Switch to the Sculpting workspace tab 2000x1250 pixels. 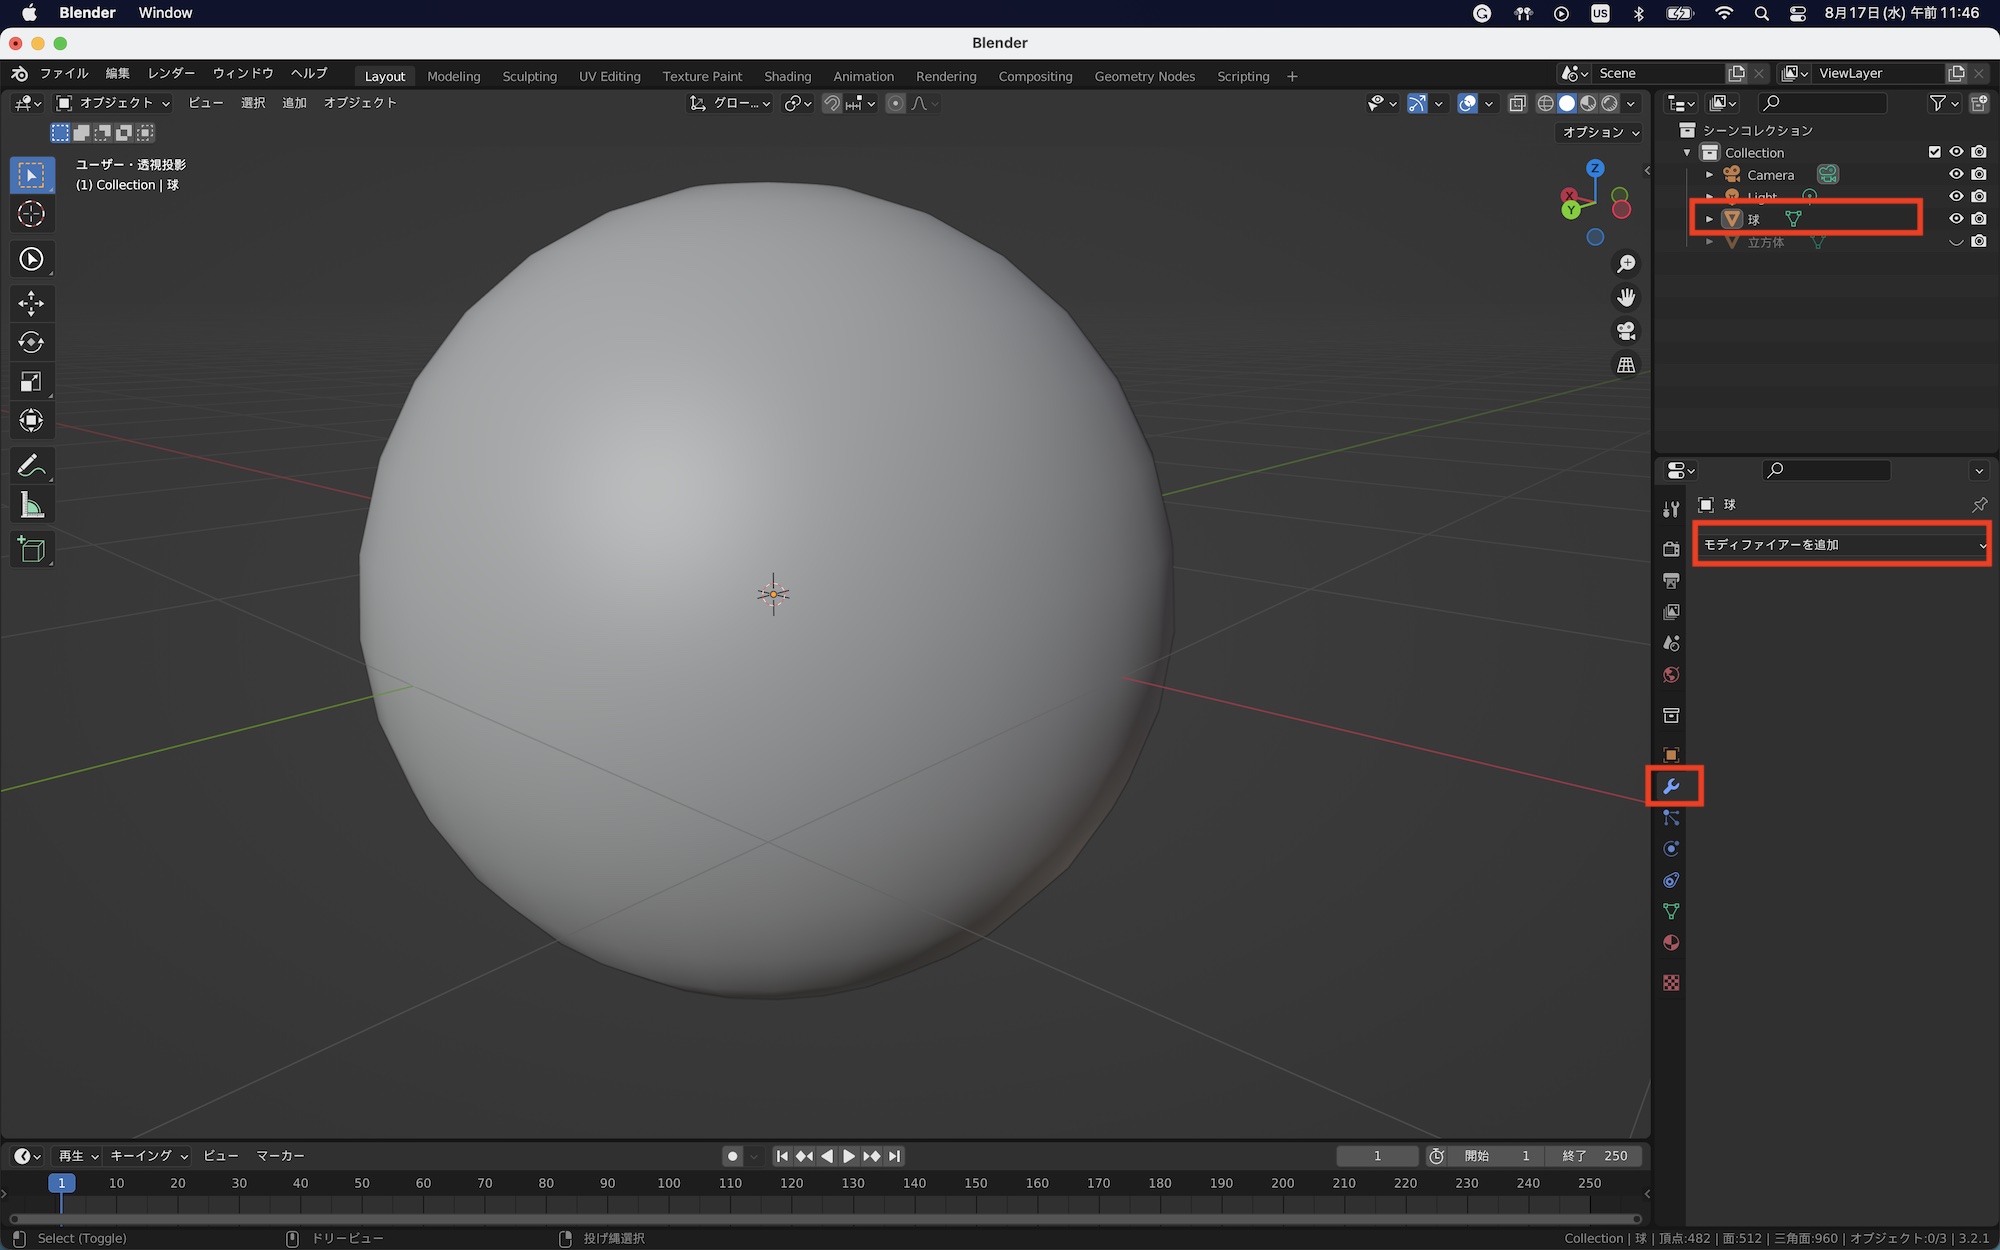[x=529, y=76]
